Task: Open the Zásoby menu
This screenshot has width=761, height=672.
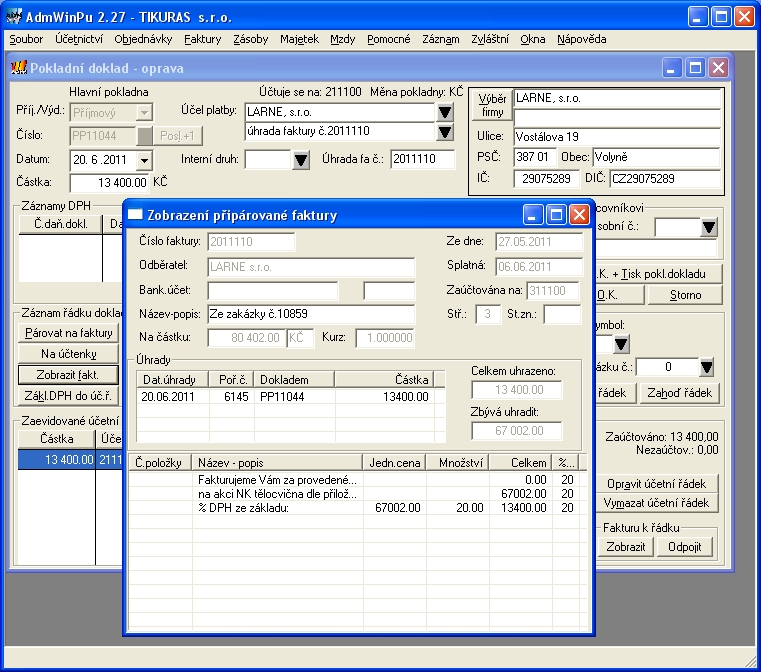Action: tap(250, 39)
